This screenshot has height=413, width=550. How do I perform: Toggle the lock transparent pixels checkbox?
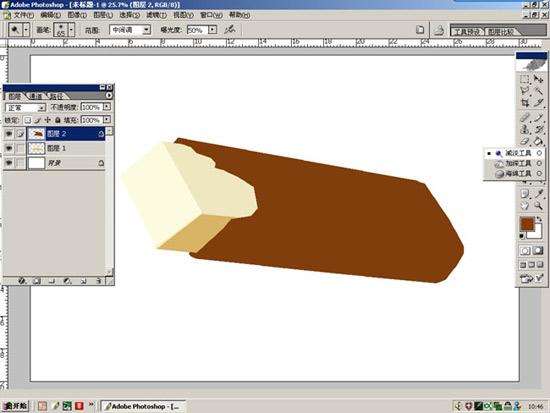(27, 120)
